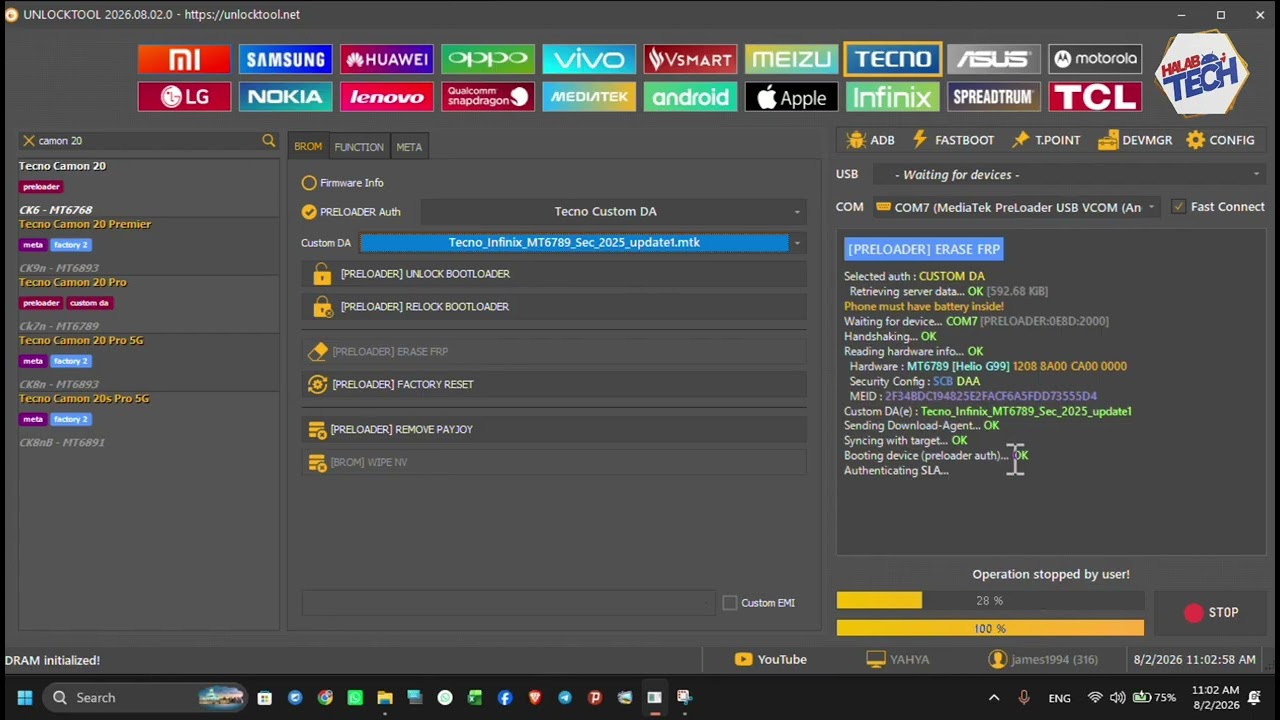Image resolution: width=1280 pixels, height=720 pixels.
Task: Select the OPPO brand tile
Action: tap(487, 60)
